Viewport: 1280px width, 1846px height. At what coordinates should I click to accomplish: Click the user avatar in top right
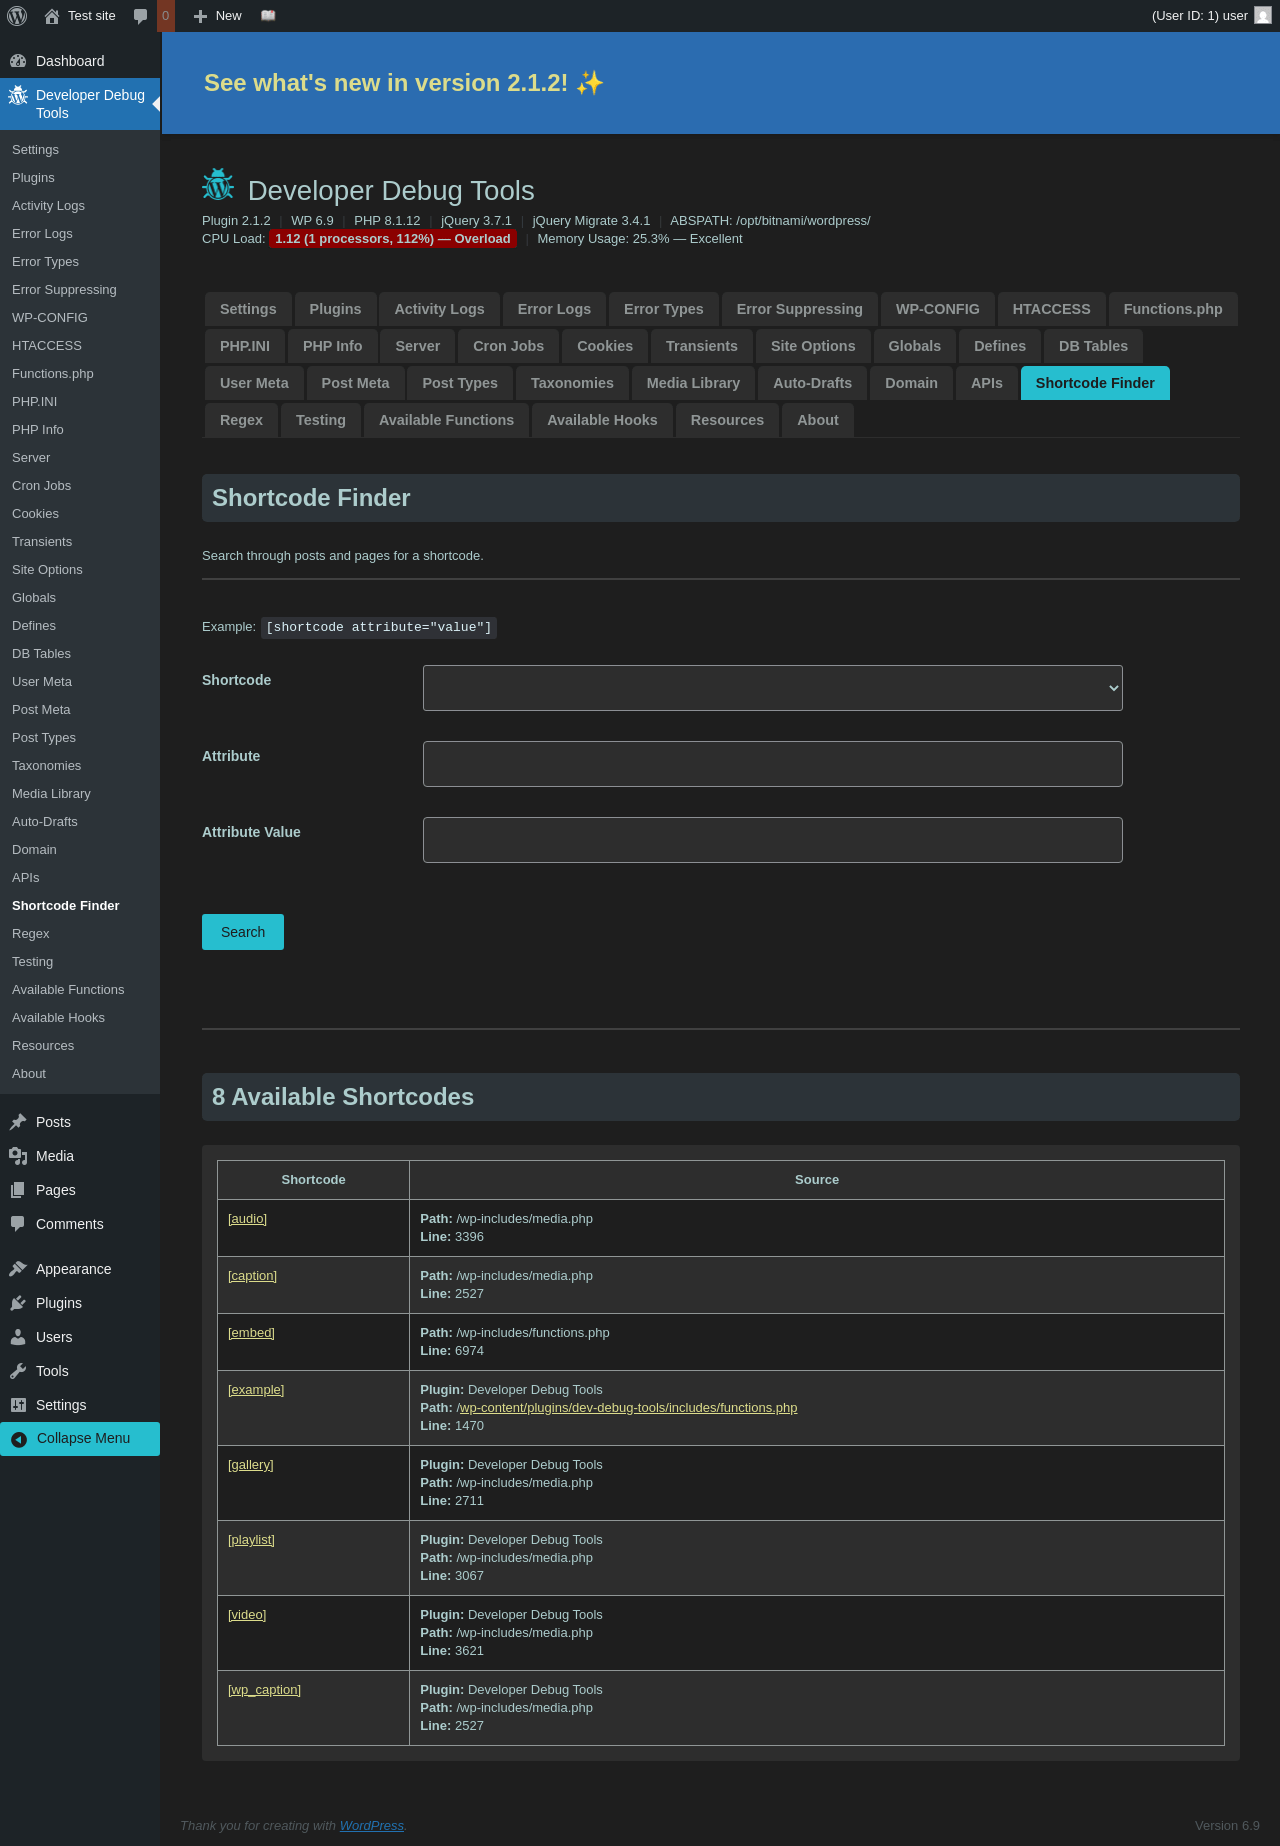pos(1263,16)
